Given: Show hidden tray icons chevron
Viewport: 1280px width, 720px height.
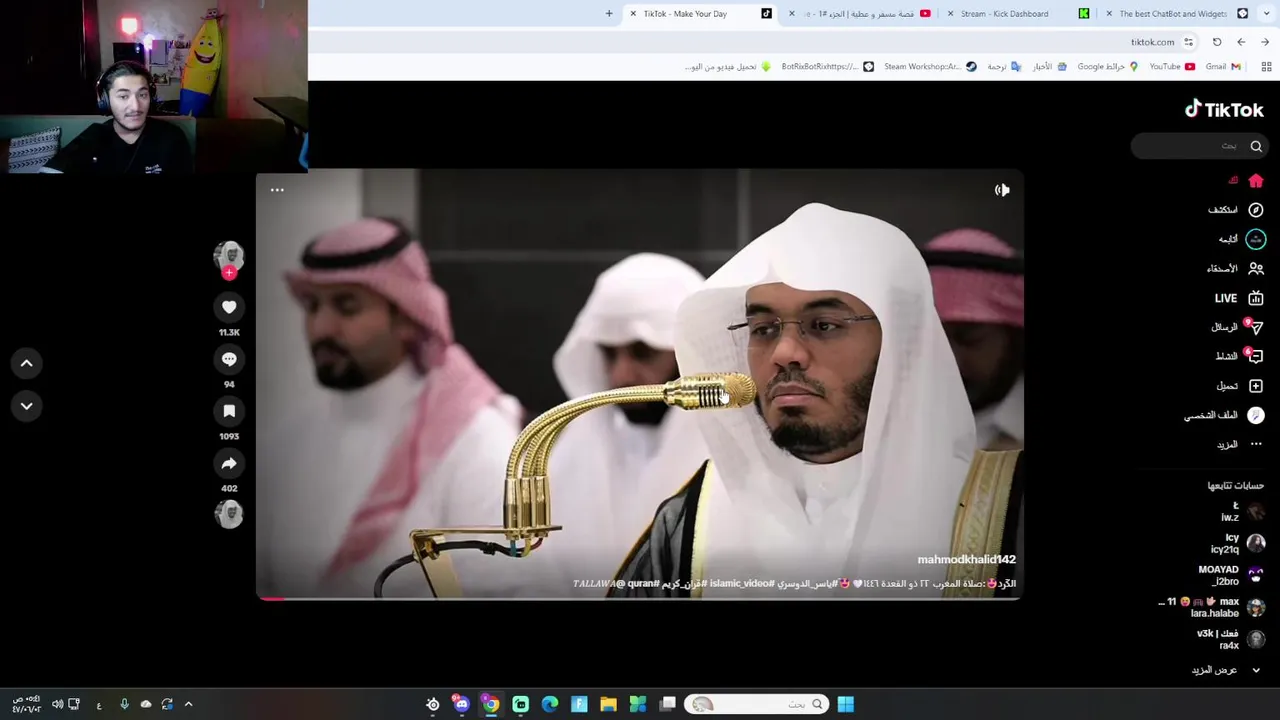Looking at the screenshot, I should [188, 704].
